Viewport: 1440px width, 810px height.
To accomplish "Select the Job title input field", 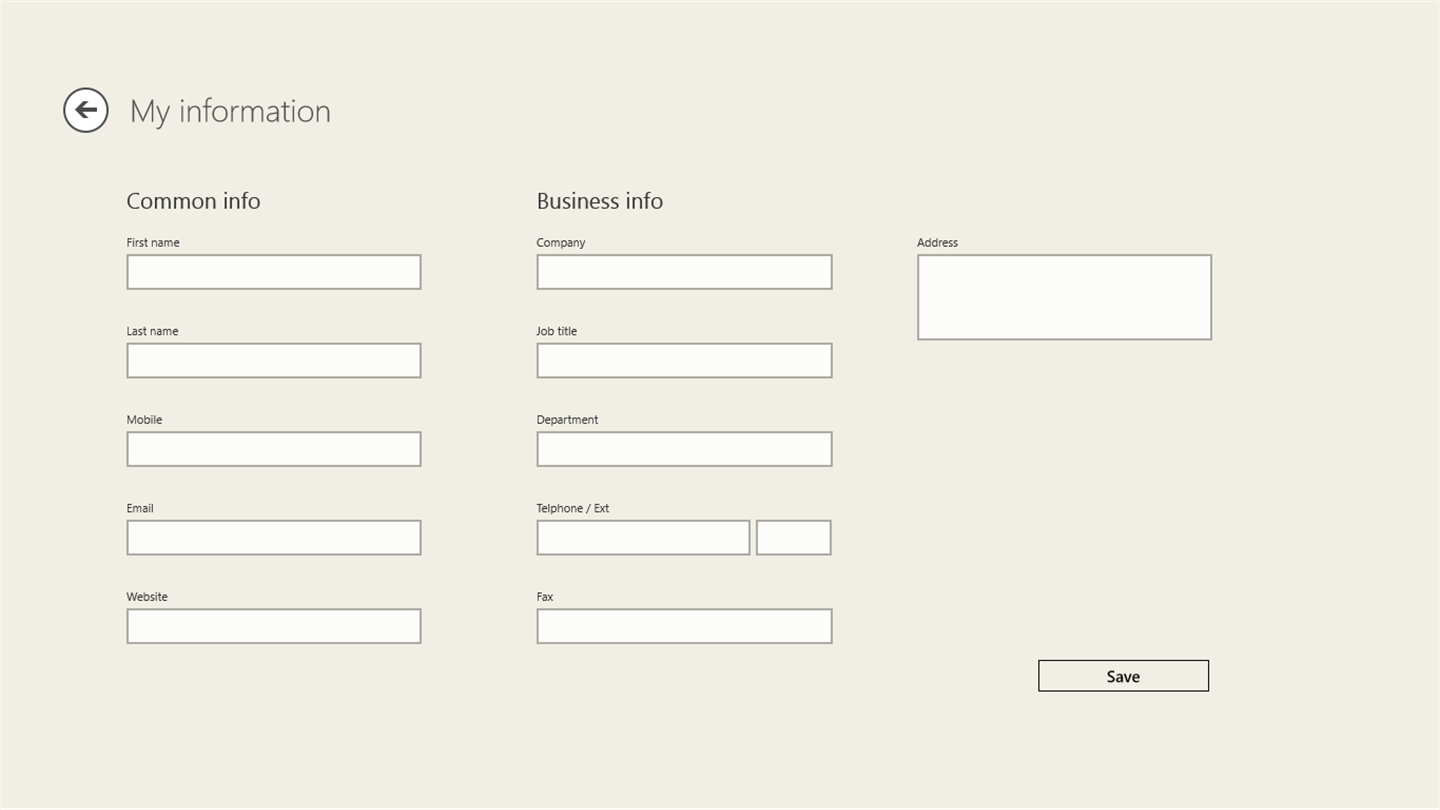I will point(684,361).
